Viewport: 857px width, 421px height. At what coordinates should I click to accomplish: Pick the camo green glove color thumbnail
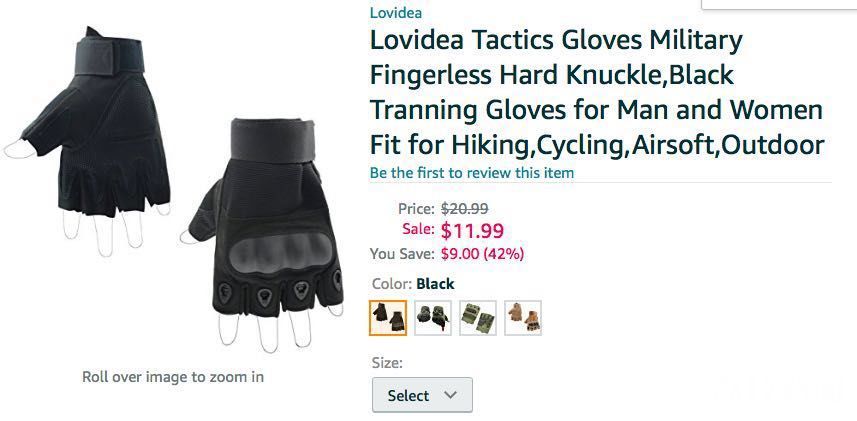[x=478, y=318]
